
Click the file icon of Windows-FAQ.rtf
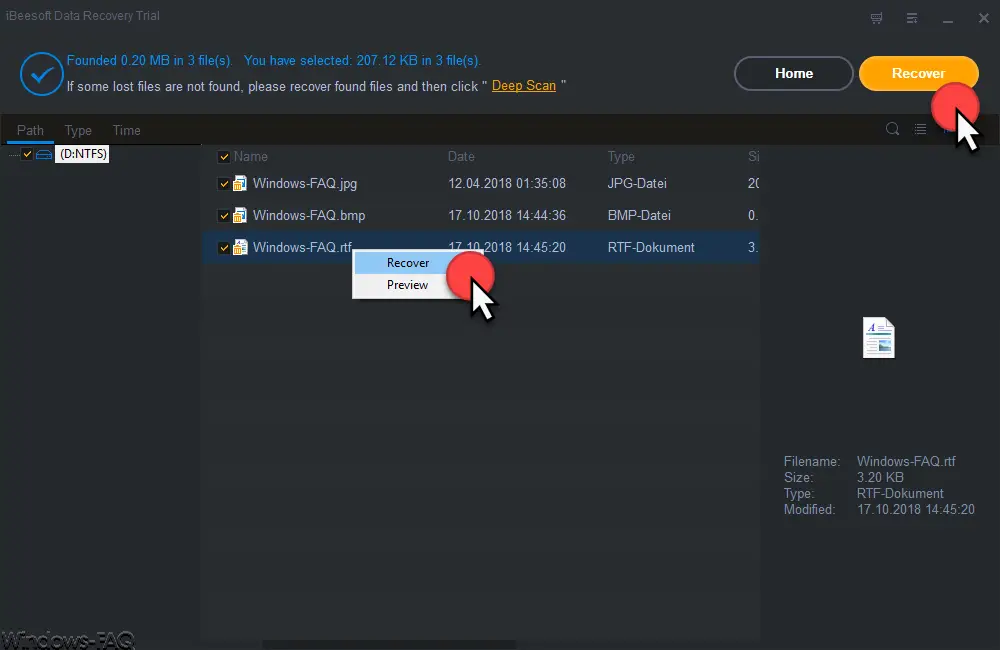(x=240, y=247)
